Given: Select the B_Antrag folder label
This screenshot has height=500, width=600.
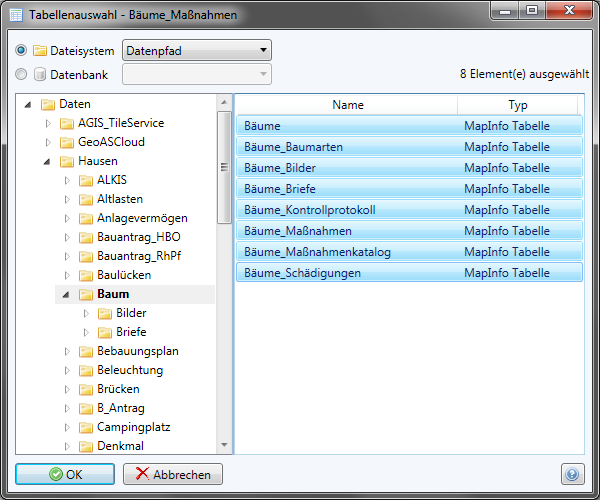Looking at the screenshot, I should pos(121,408).
